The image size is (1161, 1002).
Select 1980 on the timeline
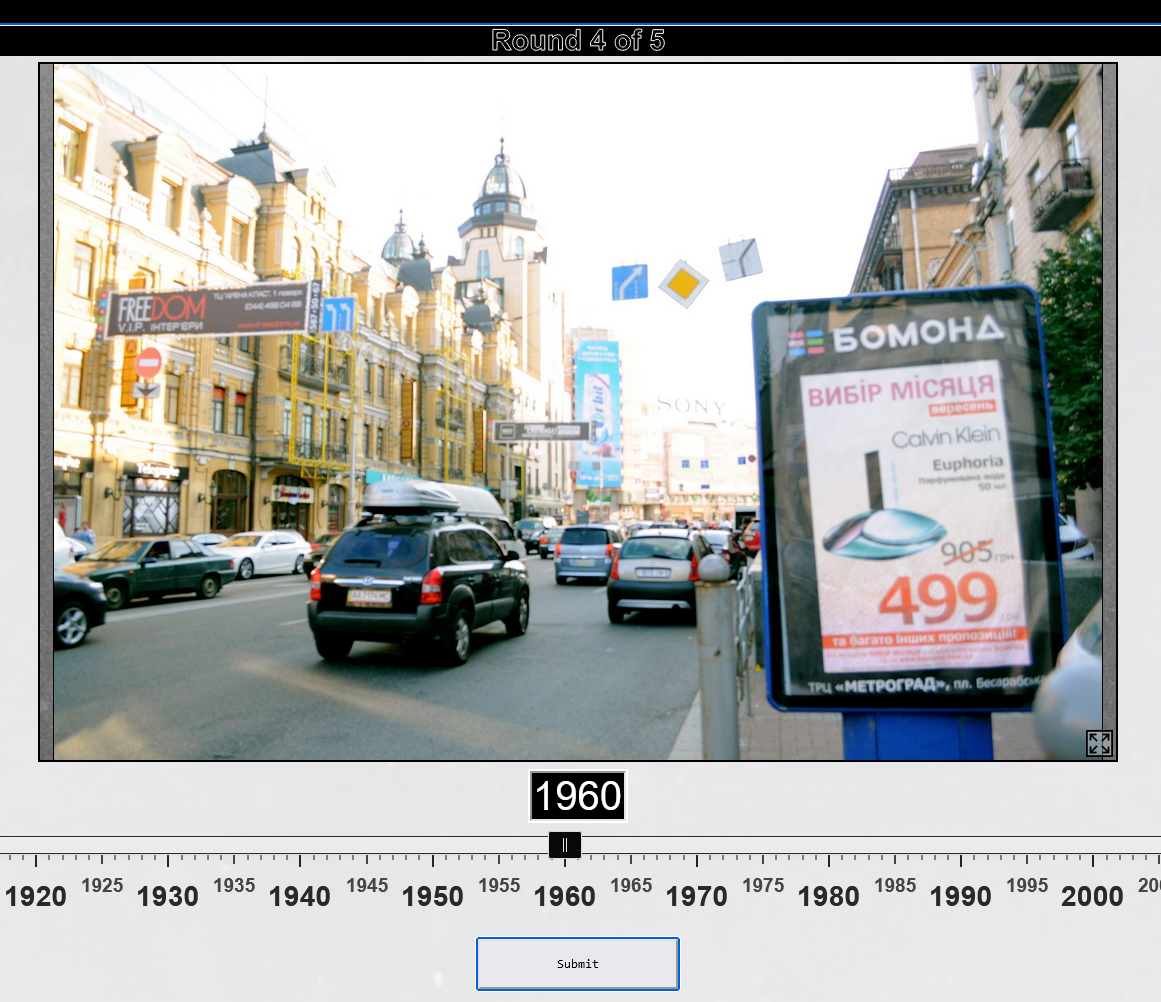pyautogui.click(x=829, y=896)
